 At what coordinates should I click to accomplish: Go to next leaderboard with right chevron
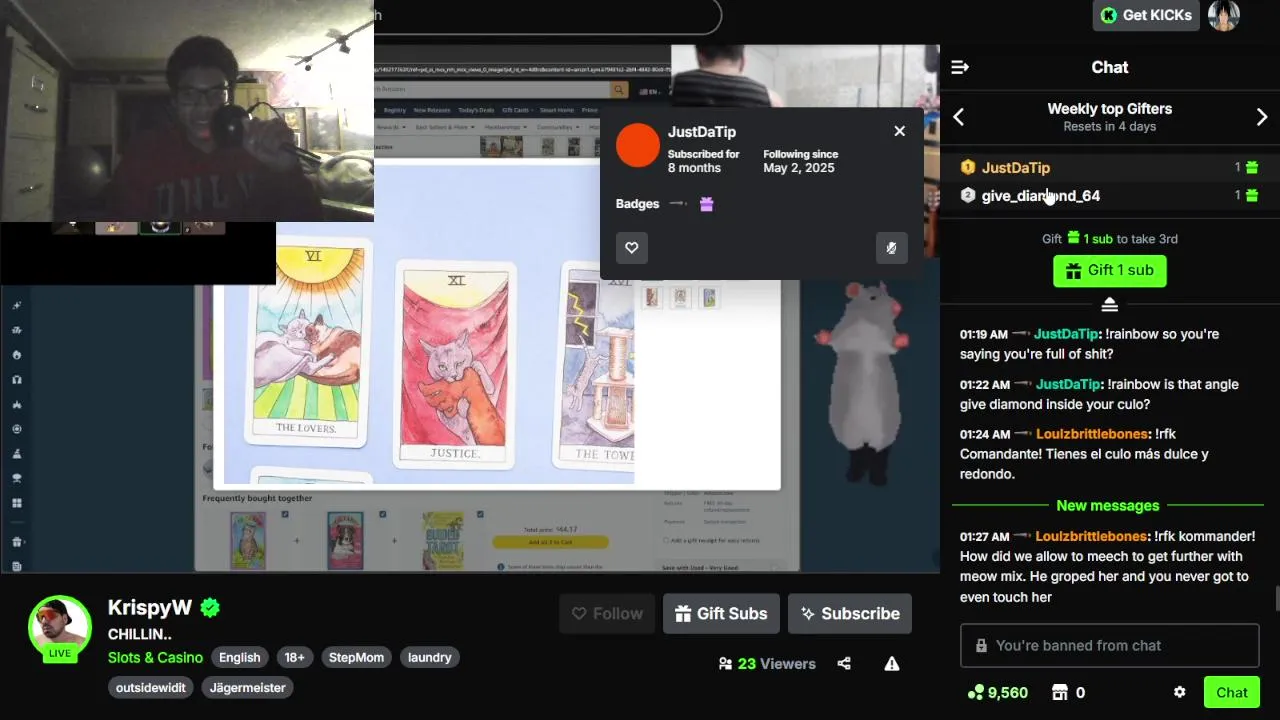[1262, 117]
